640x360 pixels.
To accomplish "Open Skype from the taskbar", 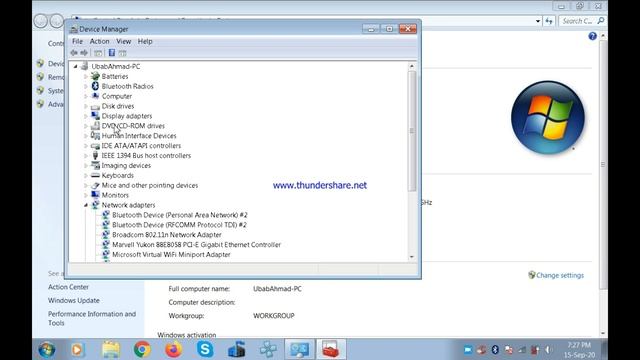I will [x=204, y=349].
